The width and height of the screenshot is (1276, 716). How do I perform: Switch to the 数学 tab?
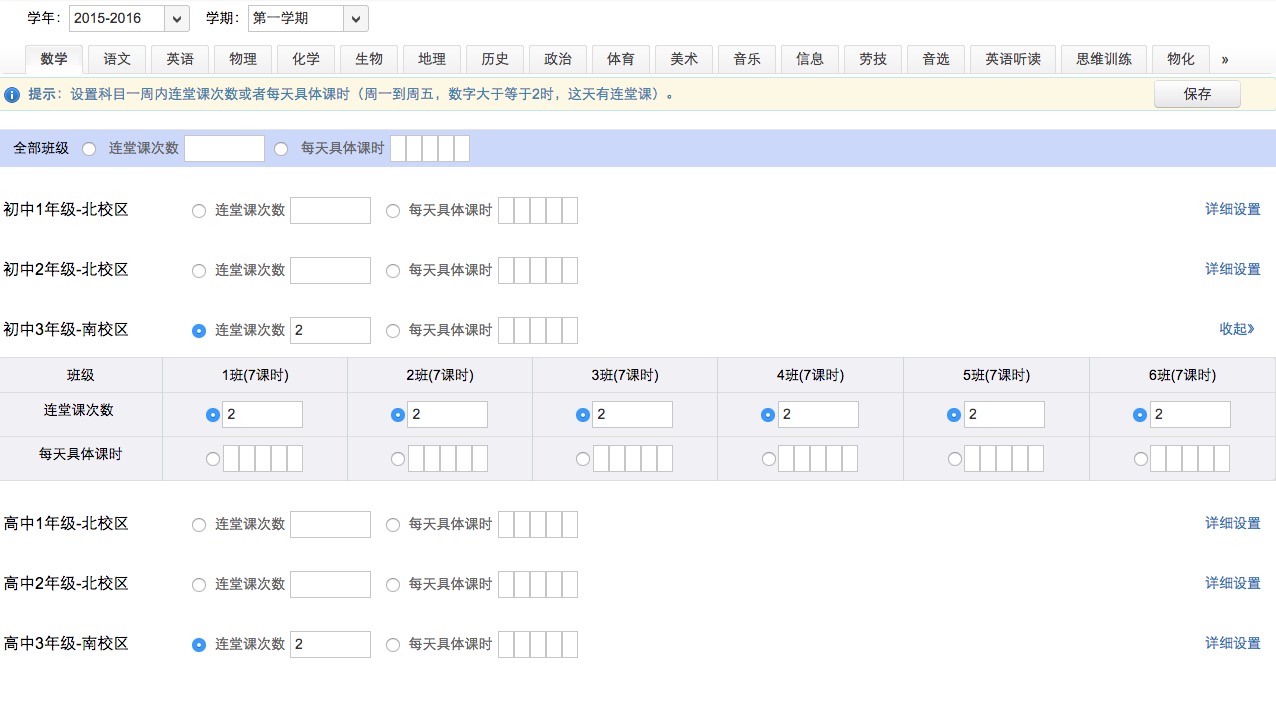pos(54,59)
